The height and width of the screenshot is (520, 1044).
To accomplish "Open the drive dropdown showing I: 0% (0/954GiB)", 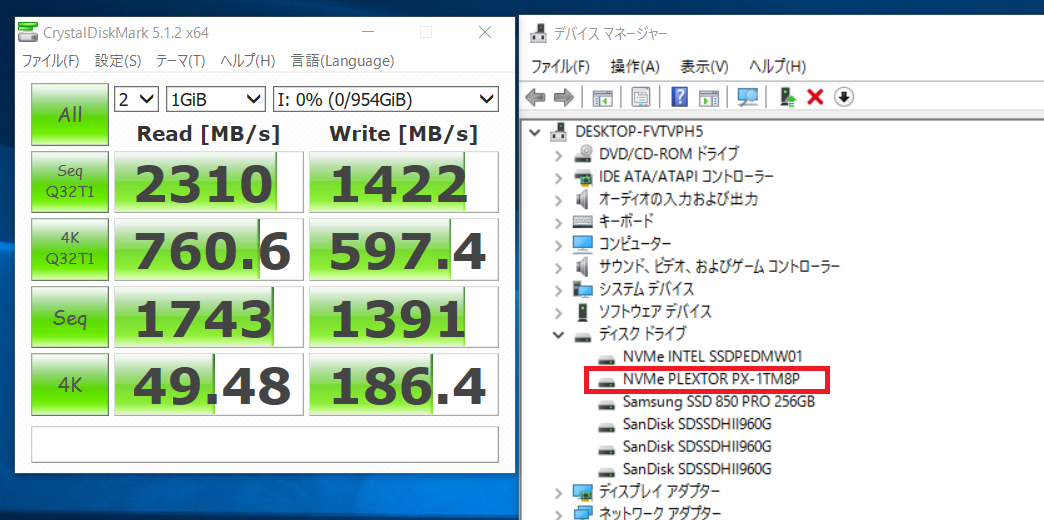I will (386, 100).
